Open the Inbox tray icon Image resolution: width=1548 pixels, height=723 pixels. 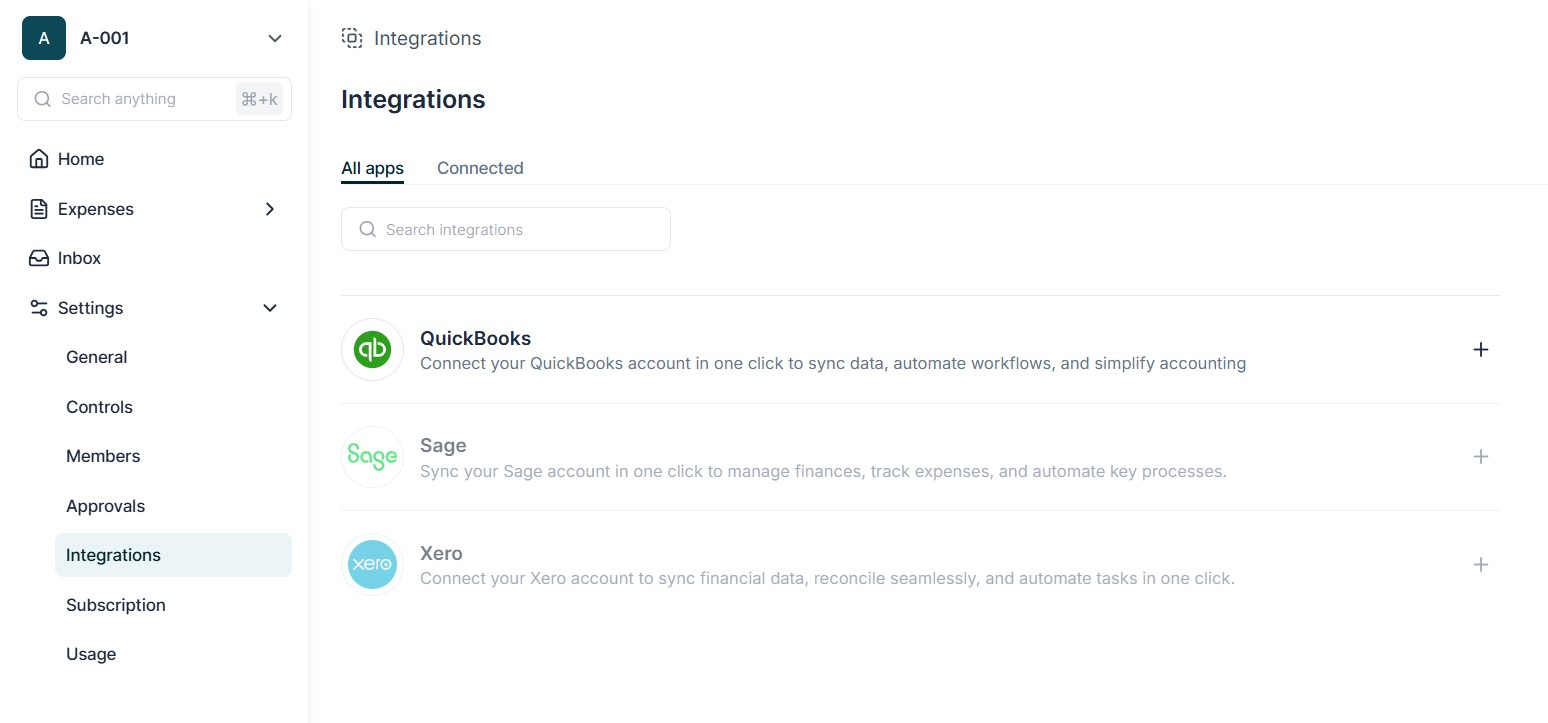pos(39,258)
